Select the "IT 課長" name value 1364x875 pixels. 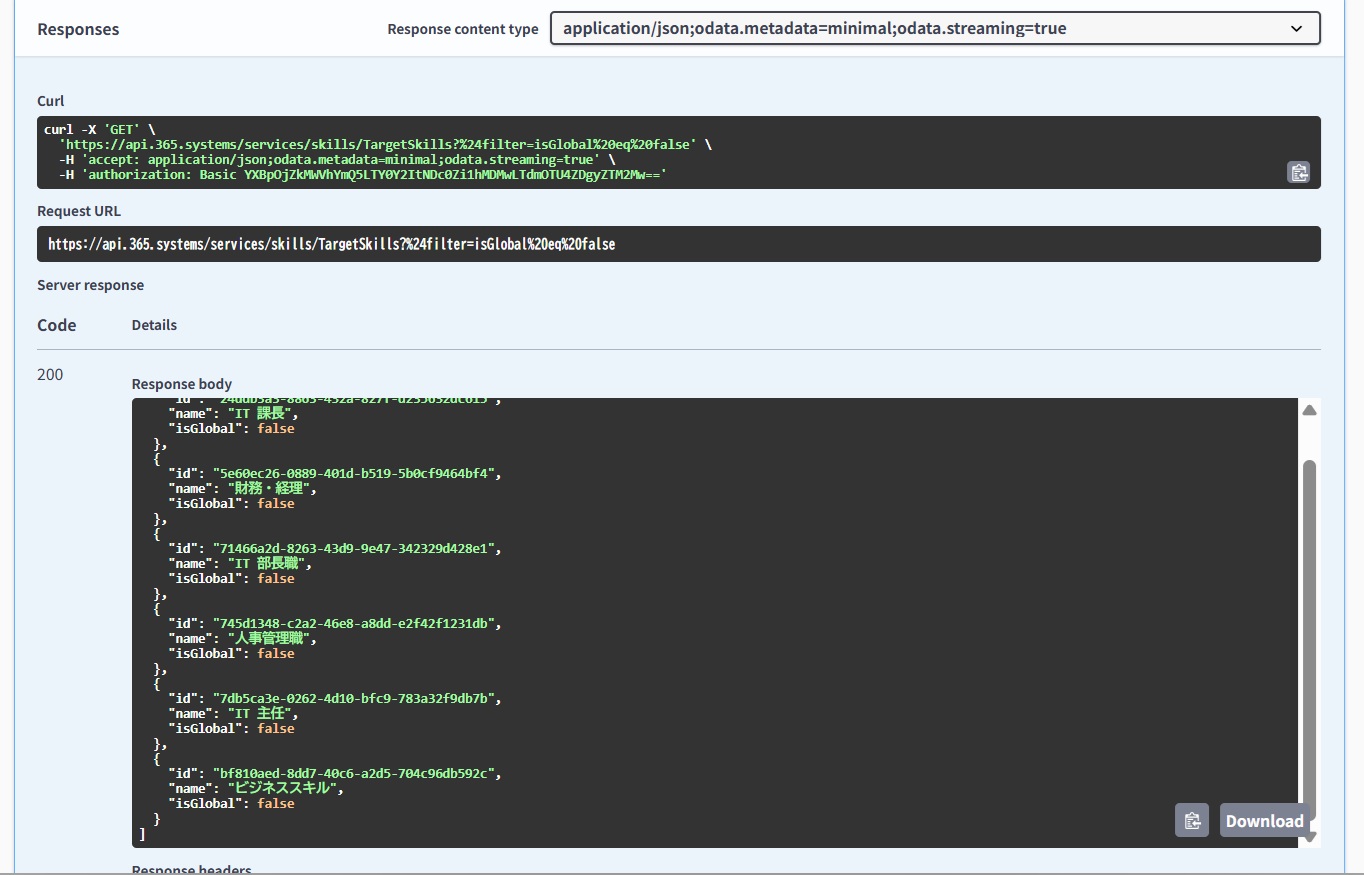click(x=262, y=413)
